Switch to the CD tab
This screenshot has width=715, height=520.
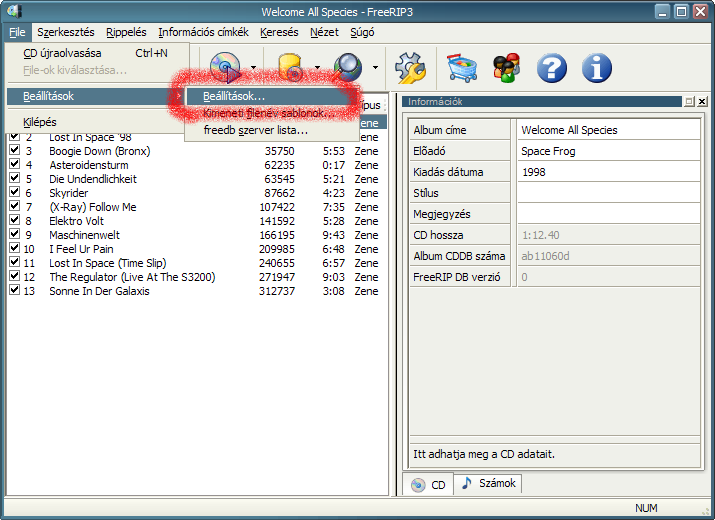point(428,484)
